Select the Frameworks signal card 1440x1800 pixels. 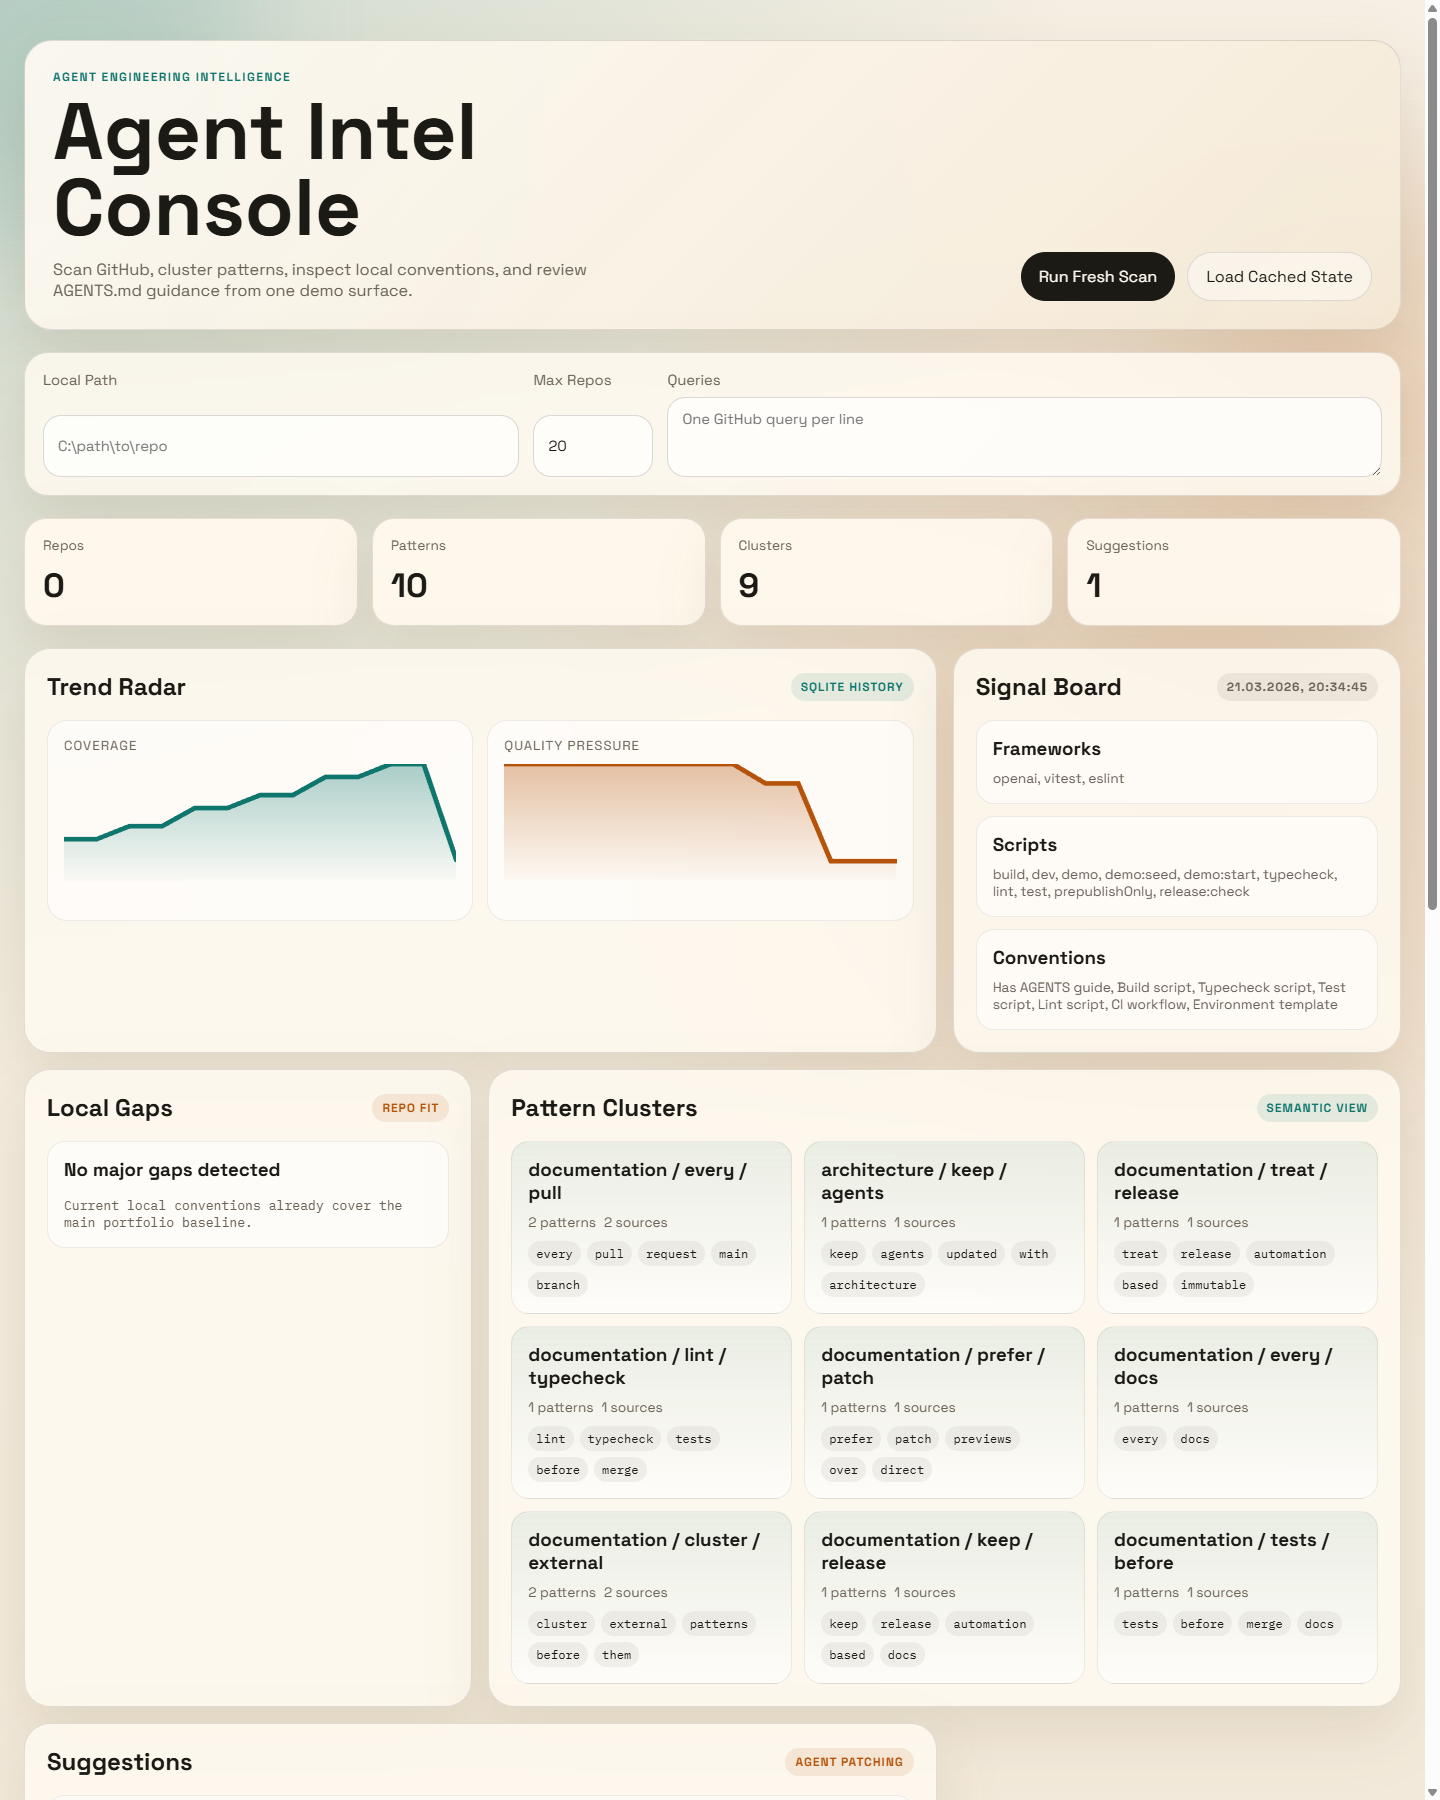pyautogui.click(x=1177, y=762)
